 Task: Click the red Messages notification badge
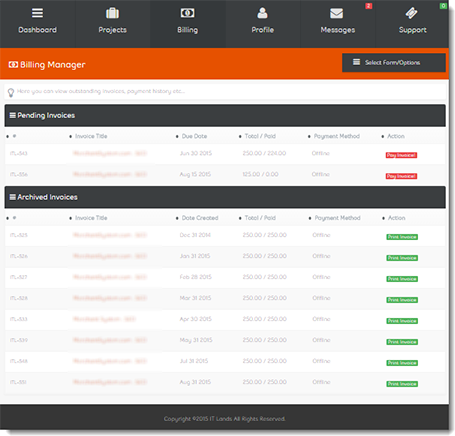point(368,6)
